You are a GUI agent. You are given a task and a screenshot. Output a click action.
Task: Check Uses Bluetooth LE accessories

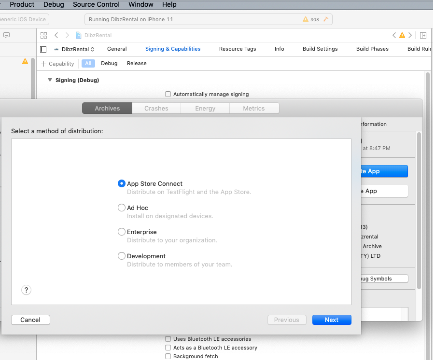(x=168, y=339)
